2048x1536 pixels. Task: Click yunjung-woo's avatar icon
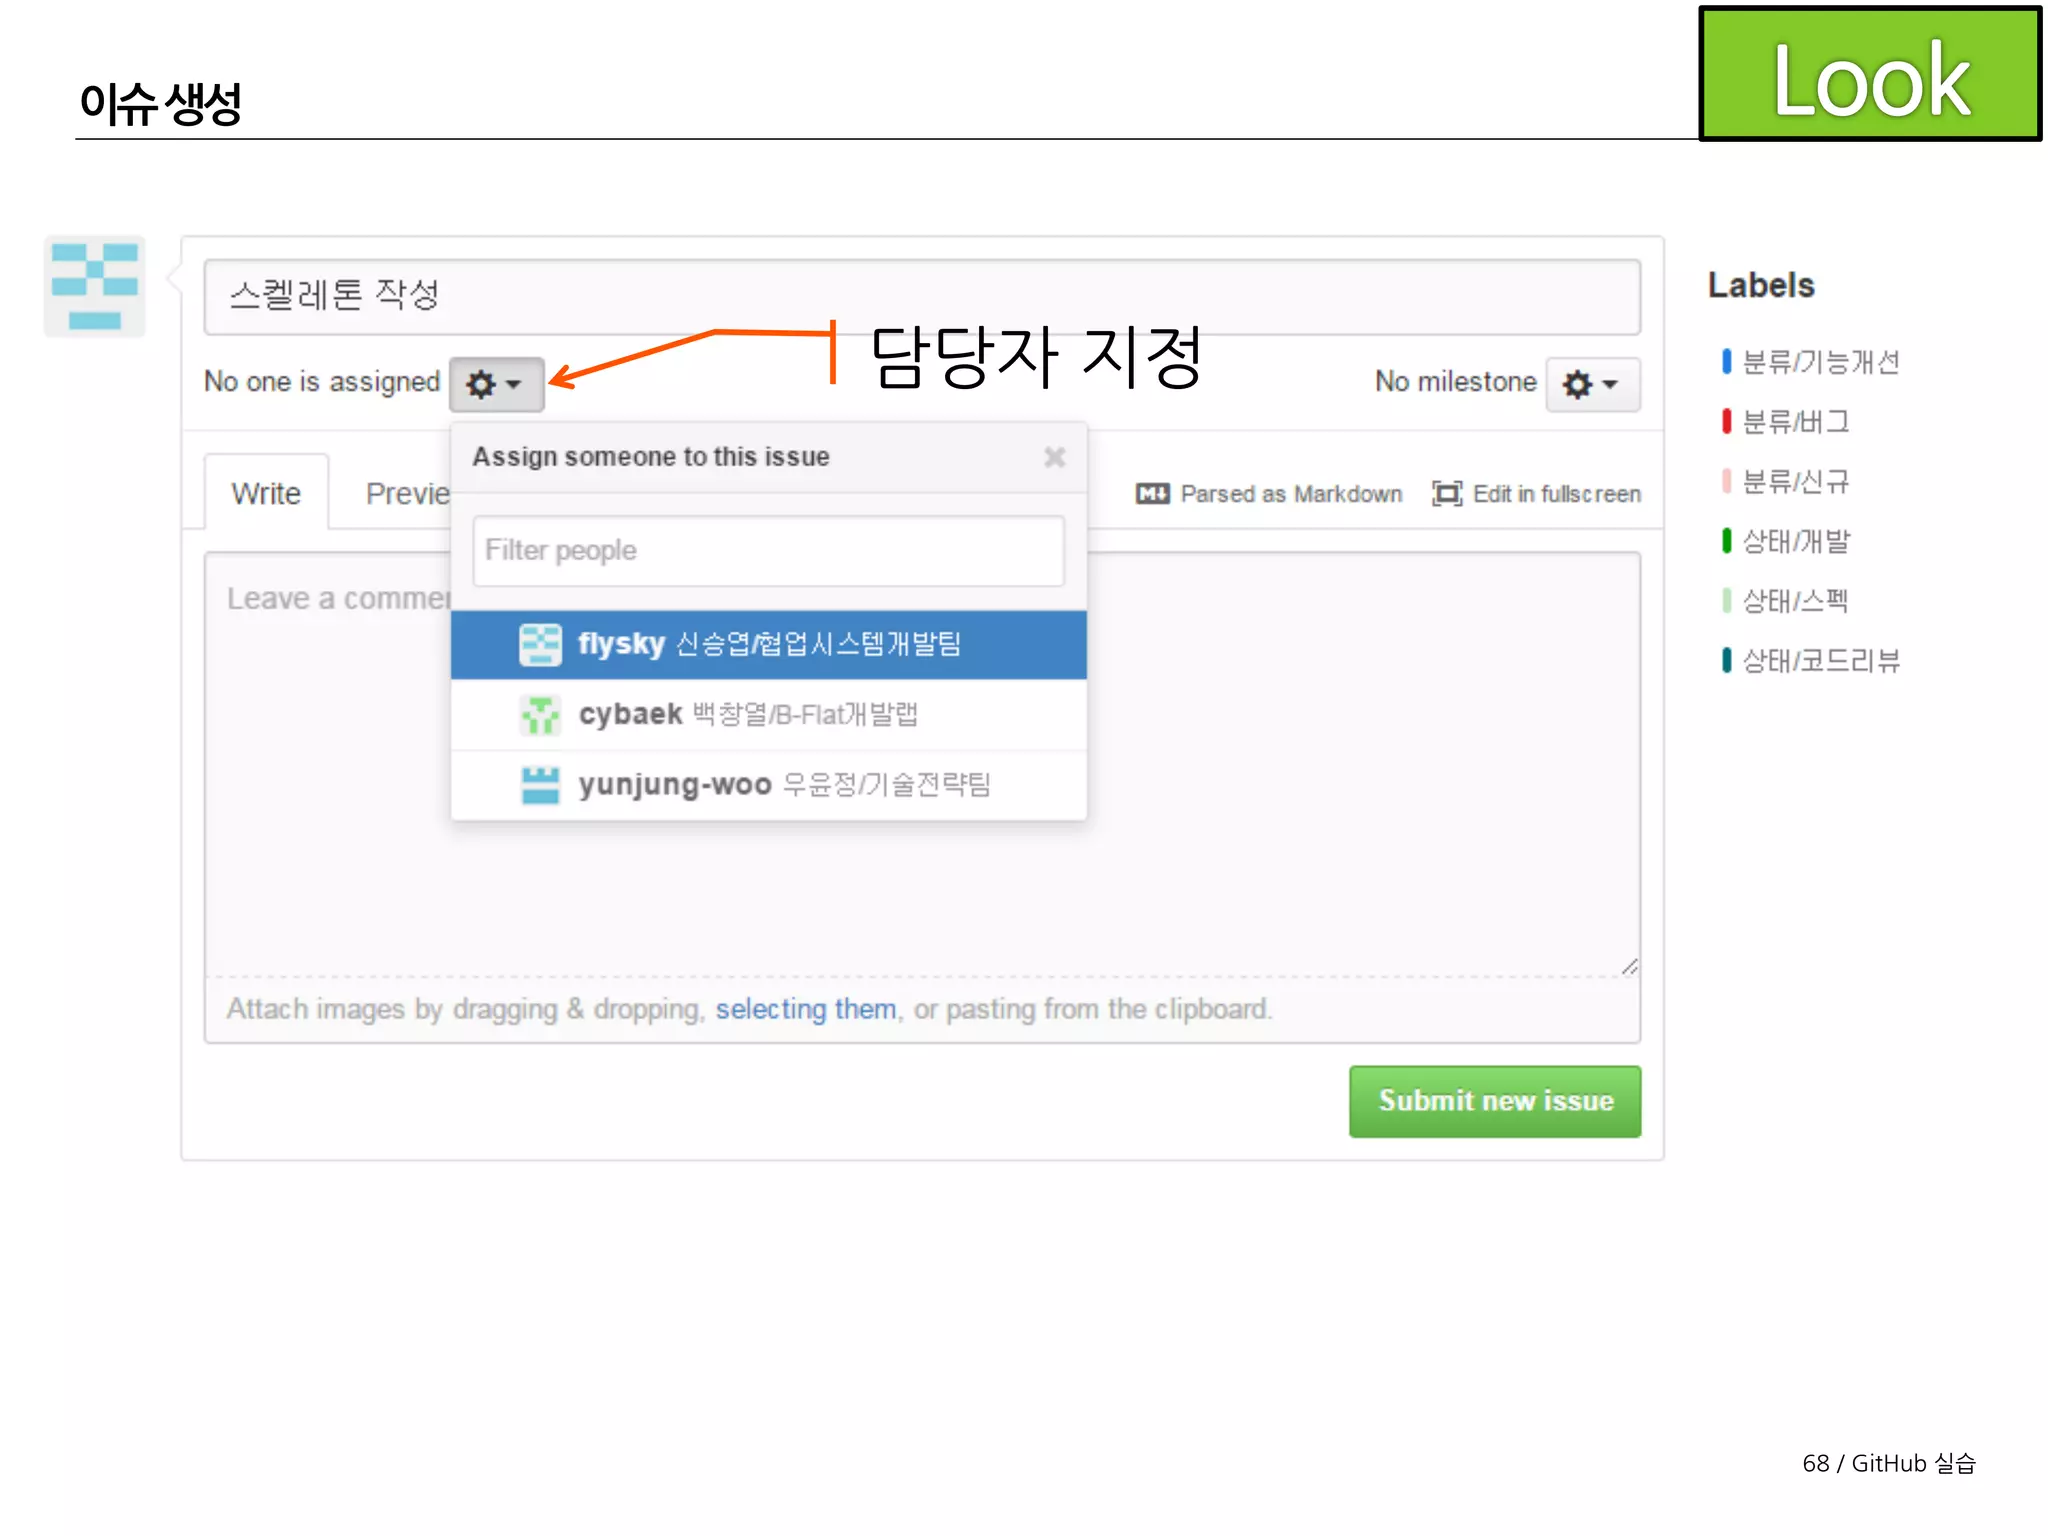pyautogui.click(x=540, y=785)
